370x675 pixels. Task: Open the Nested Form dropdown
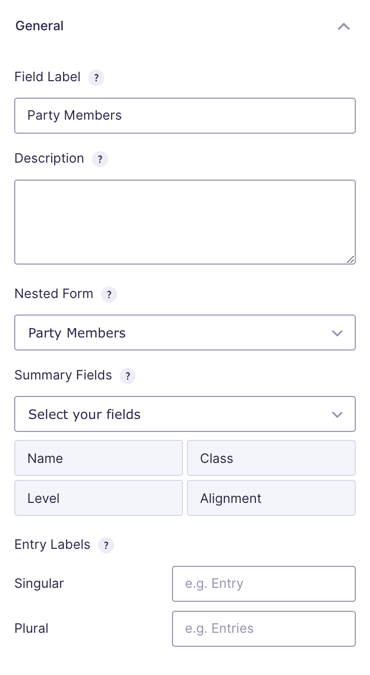[x=185, y=332]
